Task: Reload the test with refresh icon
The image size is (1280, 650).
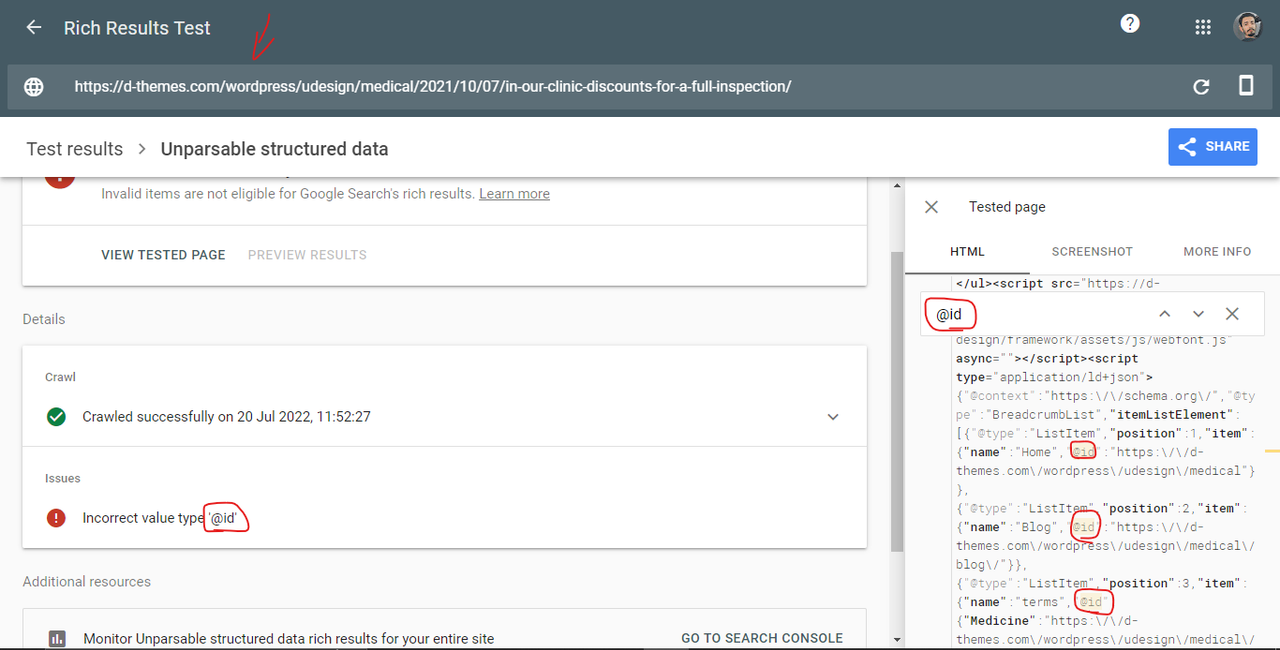Action: point(1202,87)
